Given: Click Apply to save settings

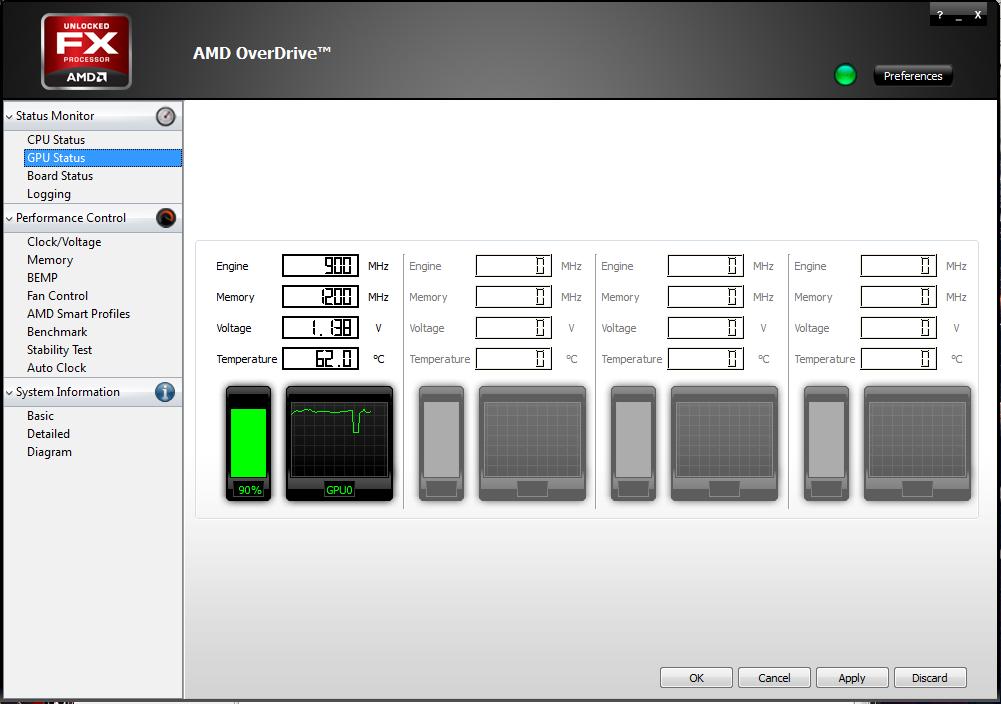Looking at the screenshot, I should pyautogui.click(x=852, y=678).
